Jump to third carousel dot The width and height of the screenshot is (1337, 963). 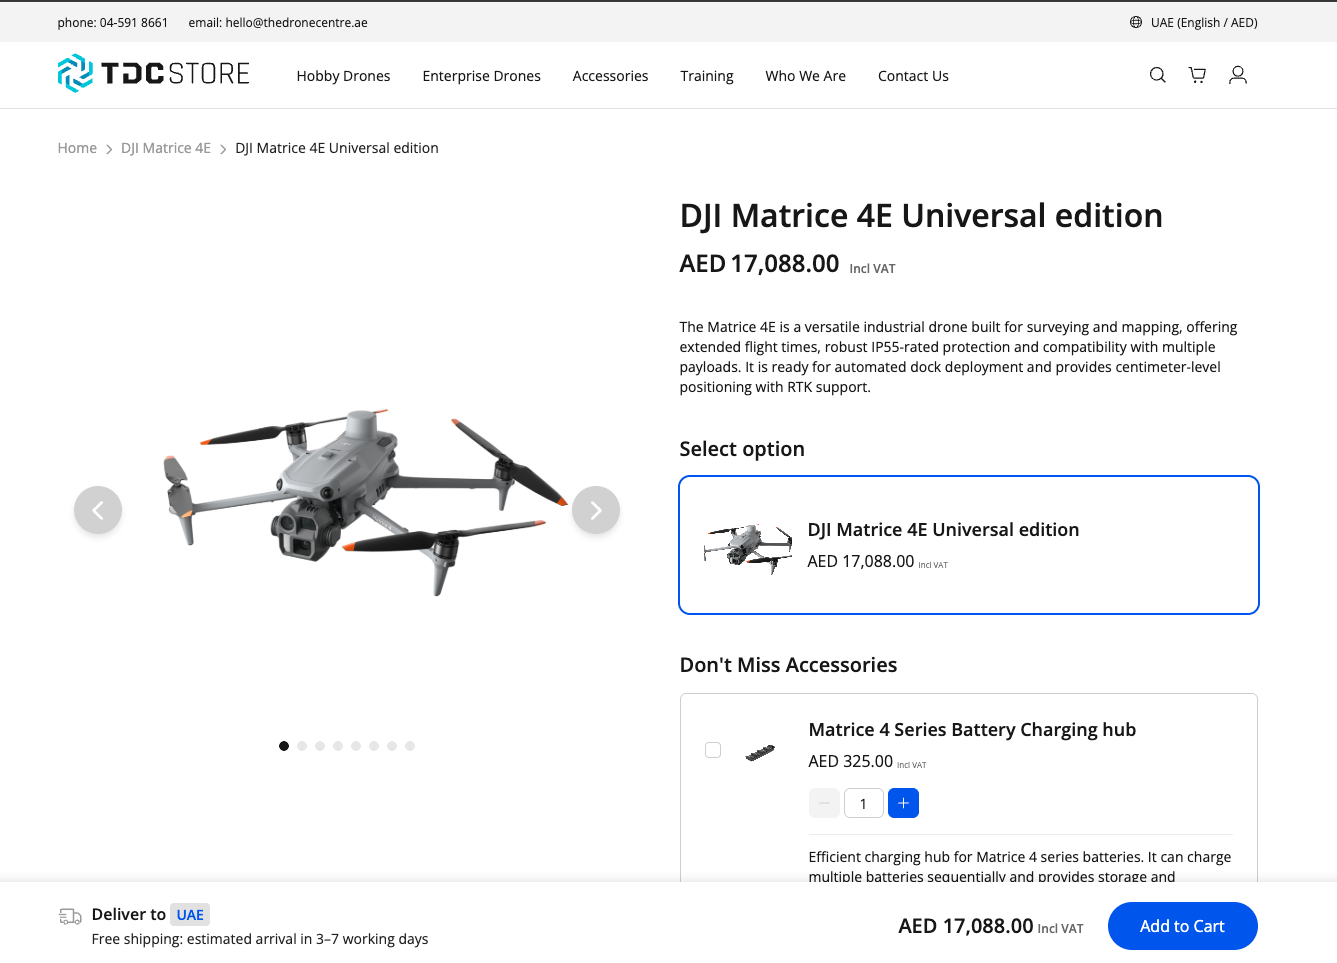pyautogui.click(x=320, y=746)
